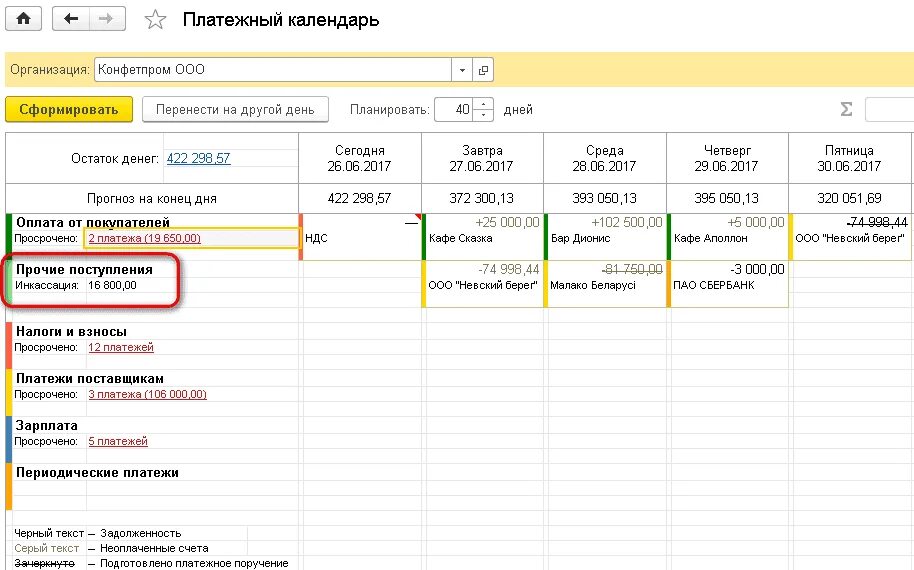
Task: Click the planning days field showing 40
Action: pyautogui.click(x=454, y=110)
